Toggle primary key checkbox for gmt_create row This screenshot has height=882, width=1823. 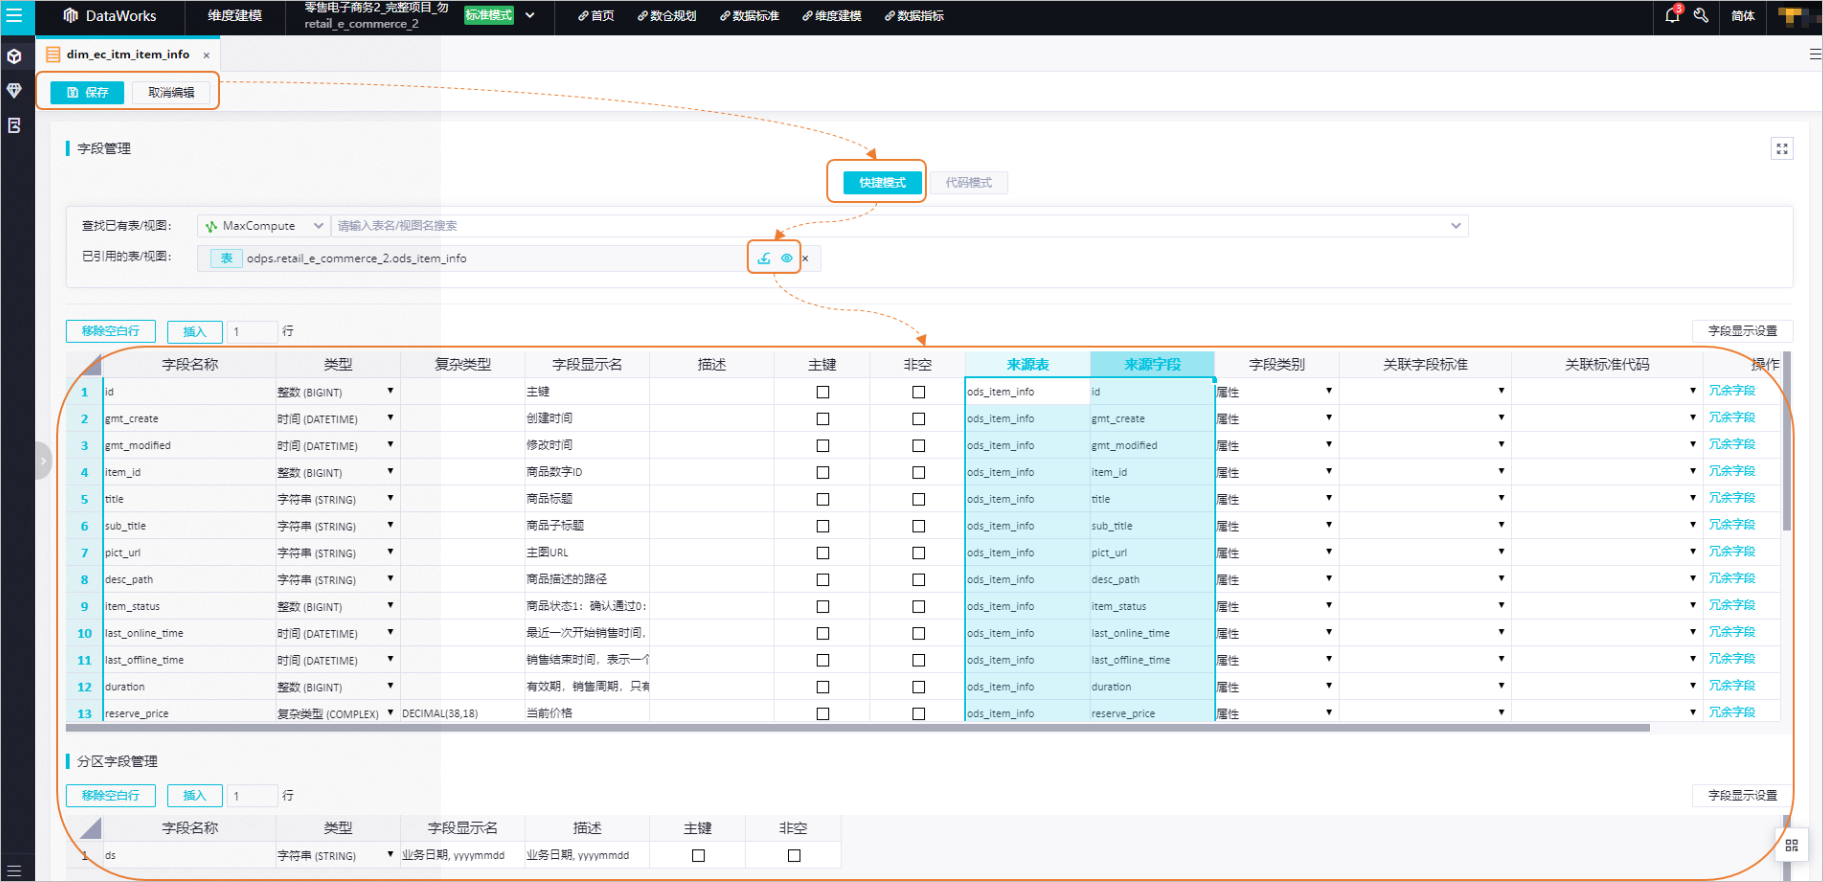coord(823,419)
